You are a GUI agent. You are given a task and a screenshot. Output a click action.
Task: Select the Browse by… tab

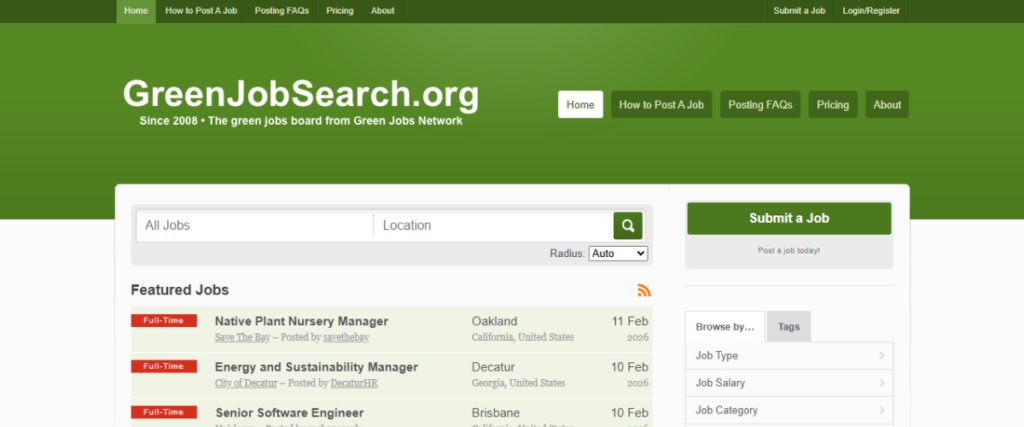coord(725,327)
